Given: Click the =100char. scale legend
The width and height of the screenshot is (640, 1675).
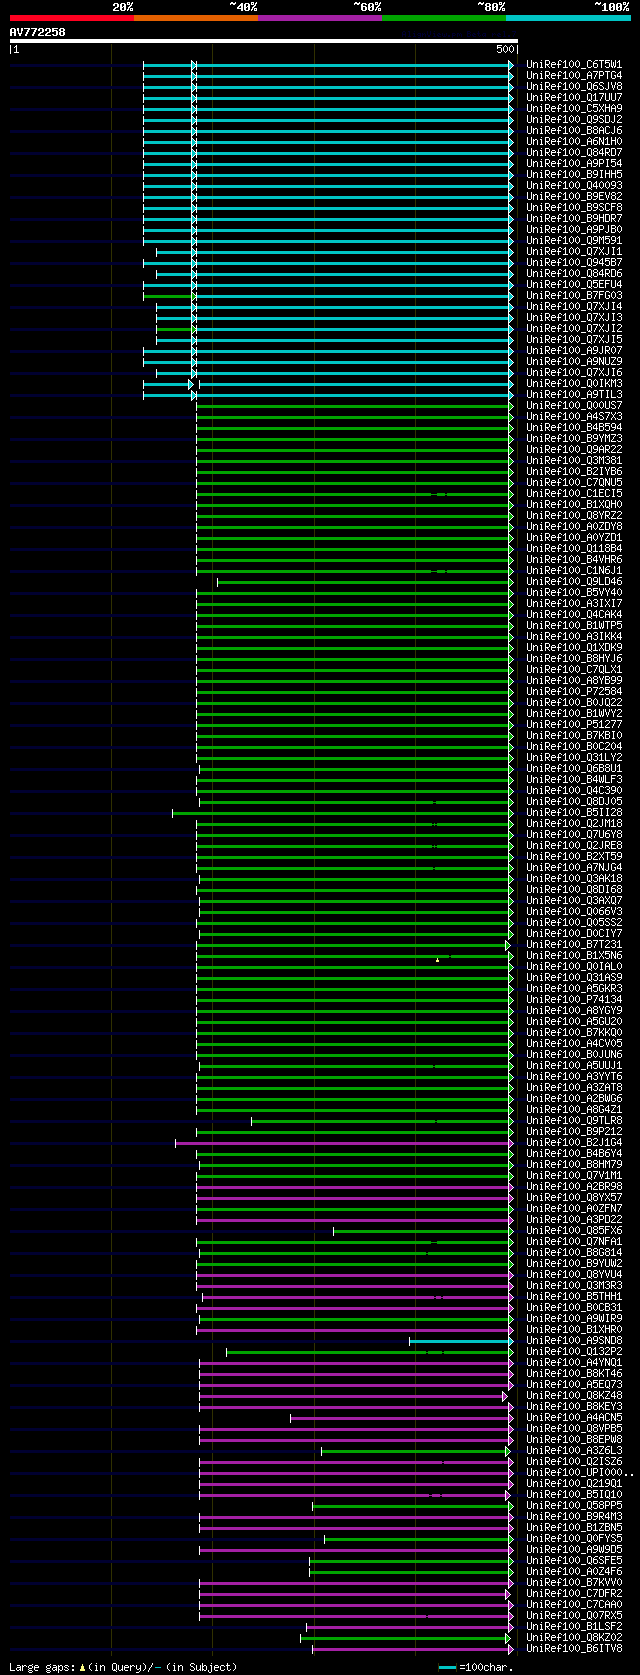Looking at the screenshot, I should 476,1667.
